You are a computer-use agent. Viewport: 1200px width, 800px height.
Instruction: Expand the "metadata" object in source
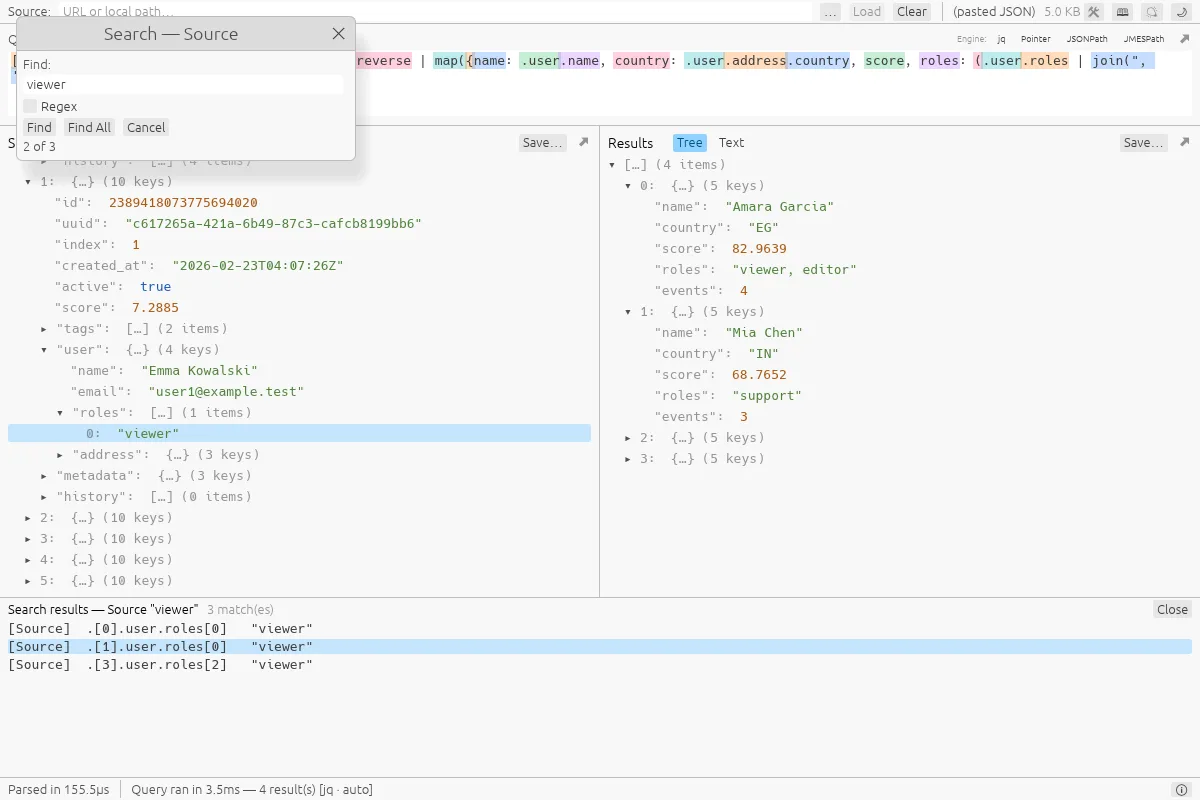[x=44, y=476]
